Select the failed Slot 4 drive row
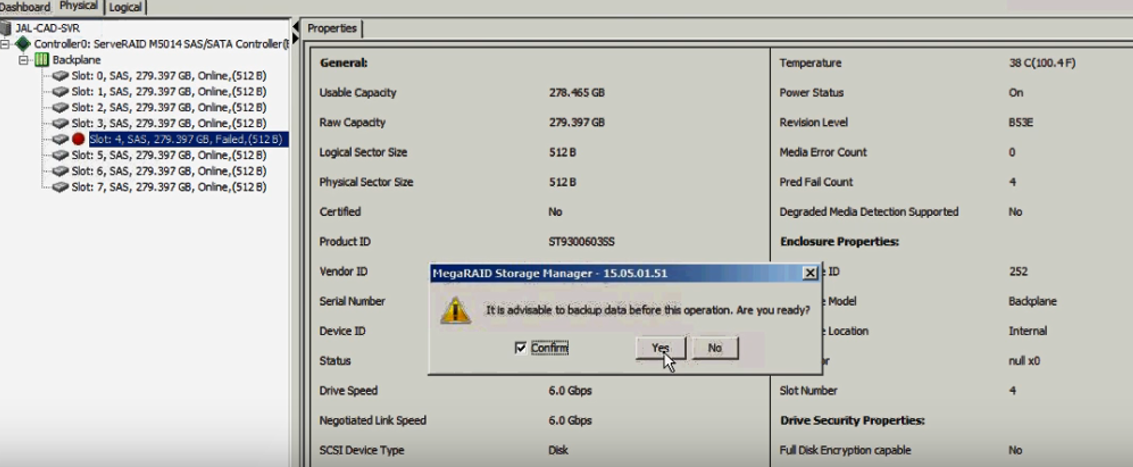Screen dimensions: 1133x467 pyautogui.click(x=189, y=139)
